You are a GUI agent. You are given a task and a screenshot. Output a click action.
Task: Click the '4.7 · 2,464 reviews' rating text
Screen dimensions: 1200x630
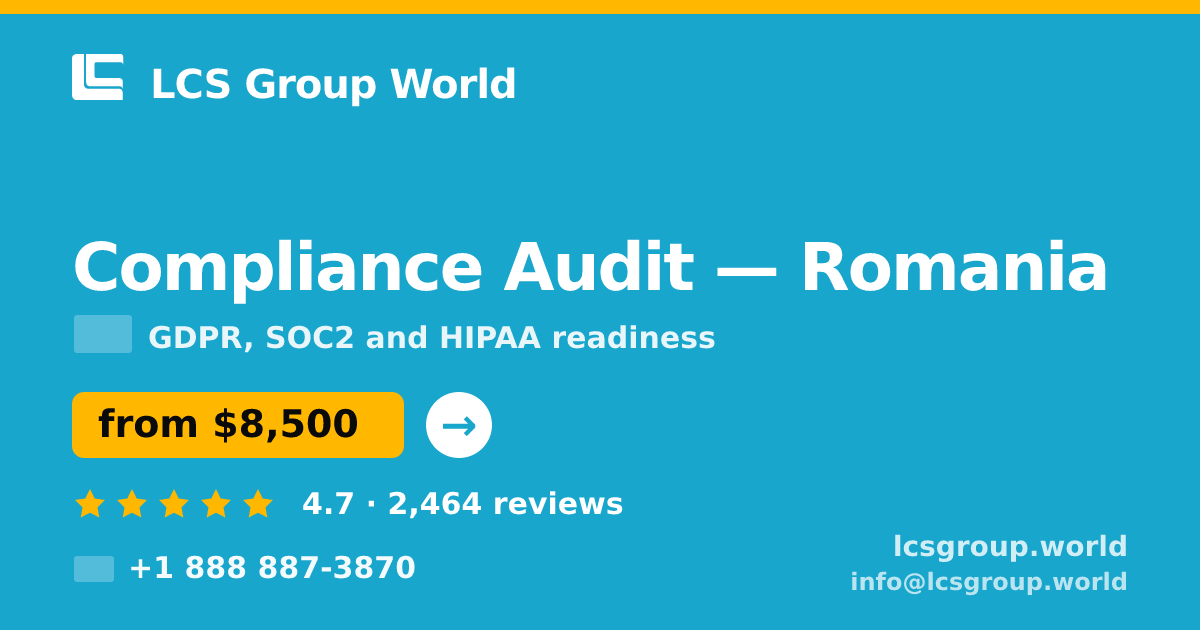[x=463, y=504]
